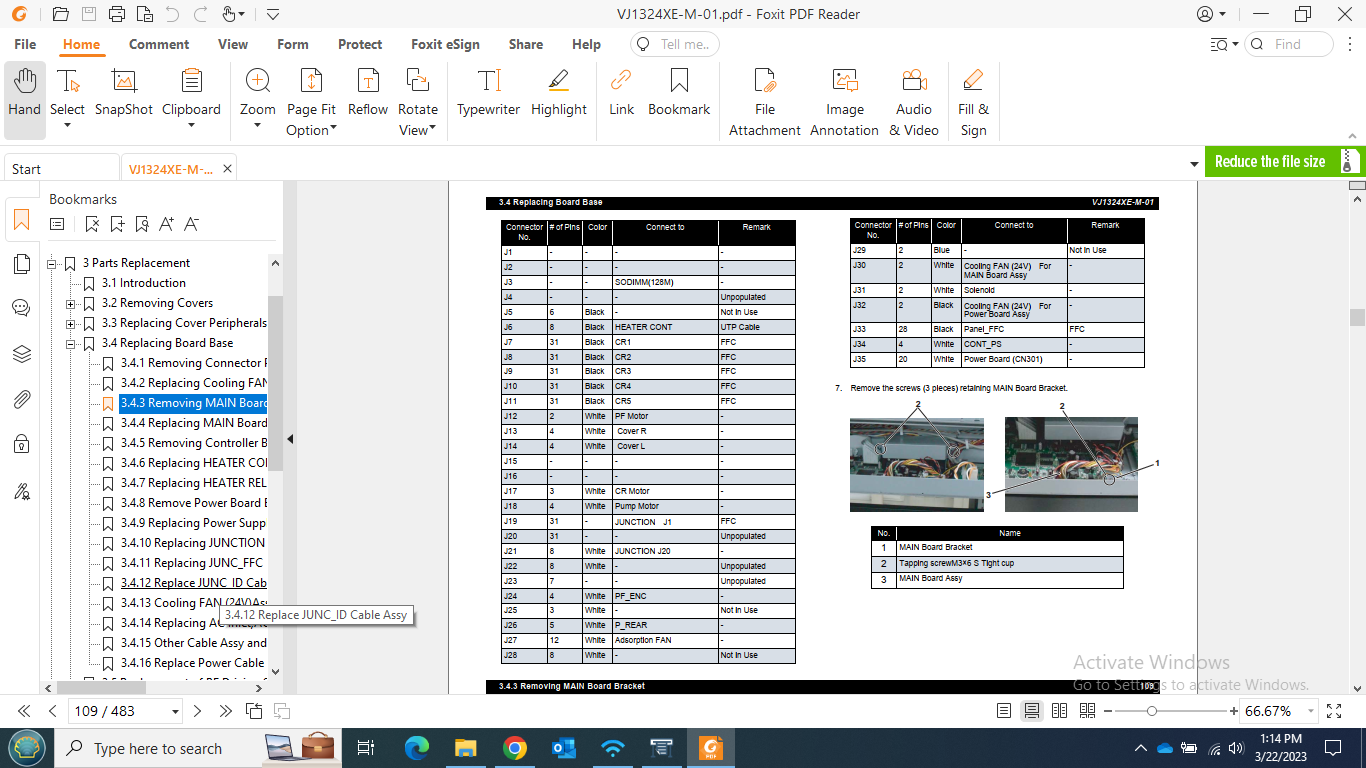Open Chrome from the taskbar
The height and width of the screenshot is (768, 1366).
pyautogui.click(x=514, y=748)
